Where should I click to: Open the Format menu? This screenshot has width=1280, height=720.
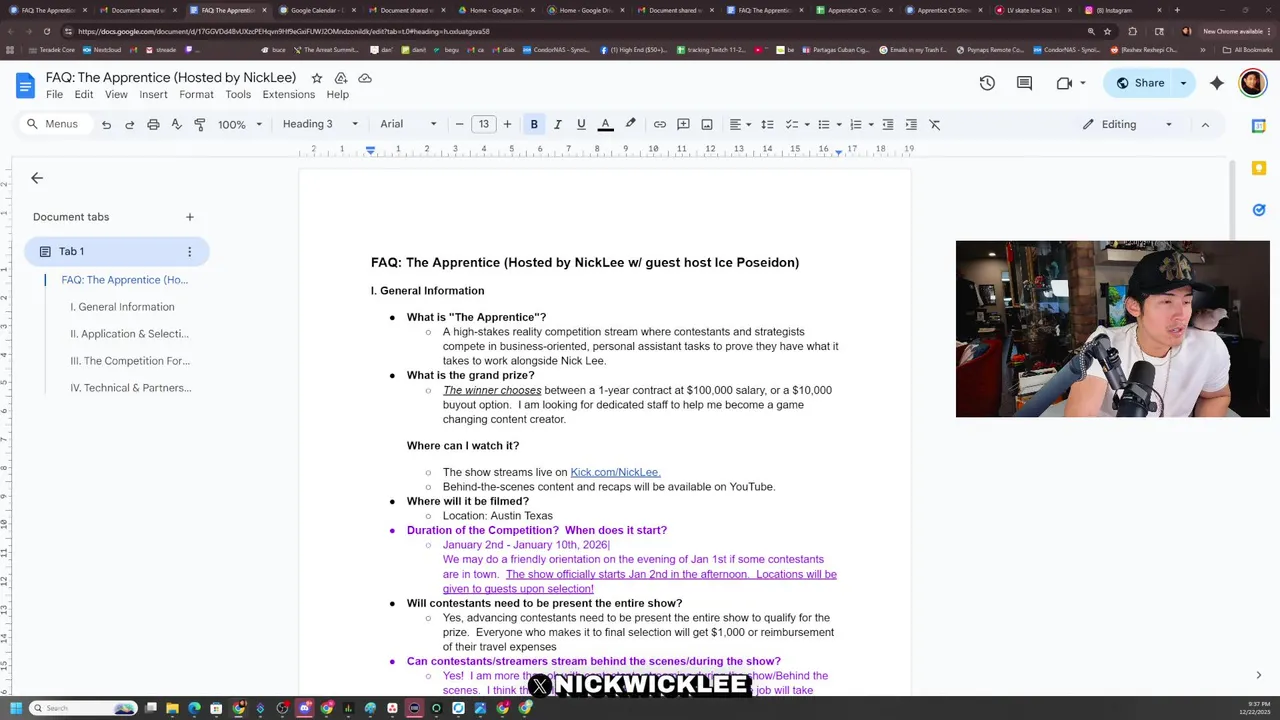tap(196, 95)
